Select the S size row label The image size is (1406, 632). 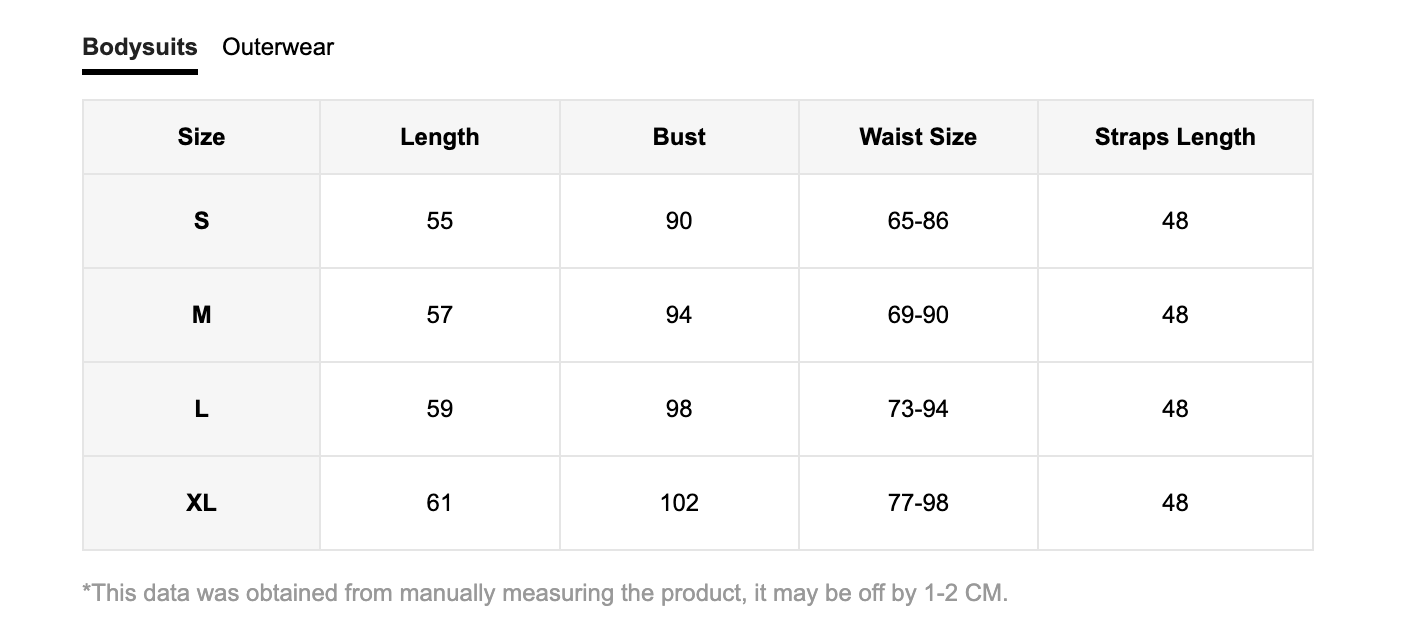click(201, 221)
